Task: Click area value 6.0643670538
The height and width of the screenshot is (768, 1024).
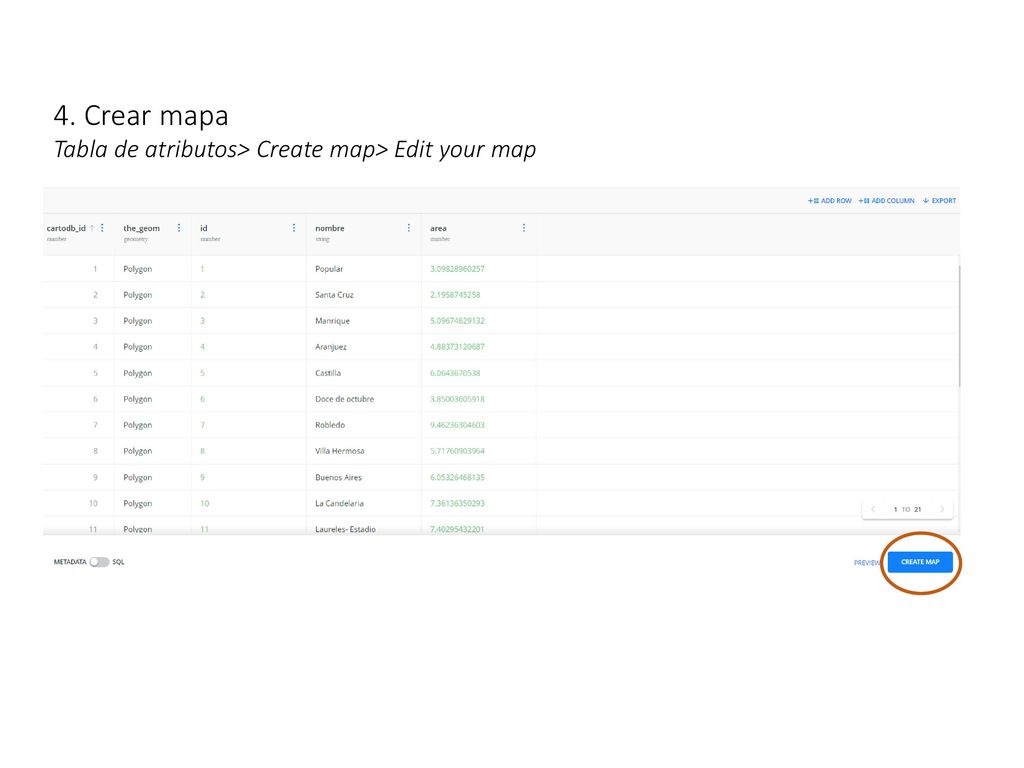Action: (x=455, y=373)
